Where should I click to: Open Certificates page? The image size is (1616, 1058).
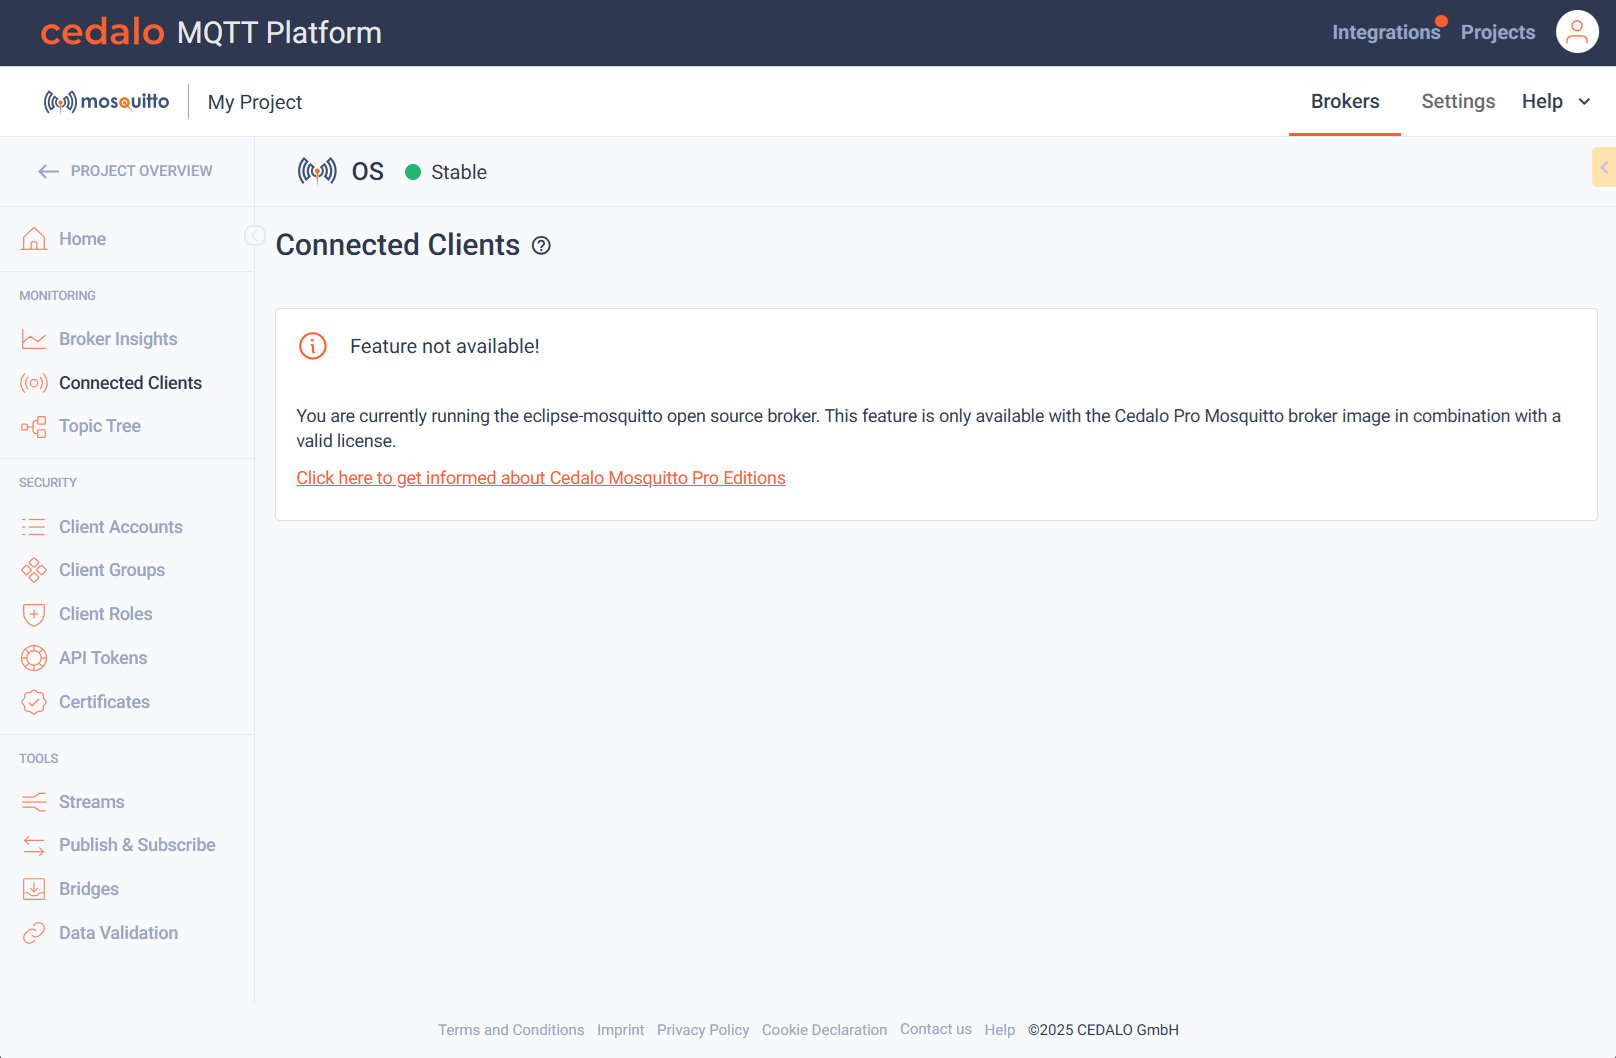point(104,702)
